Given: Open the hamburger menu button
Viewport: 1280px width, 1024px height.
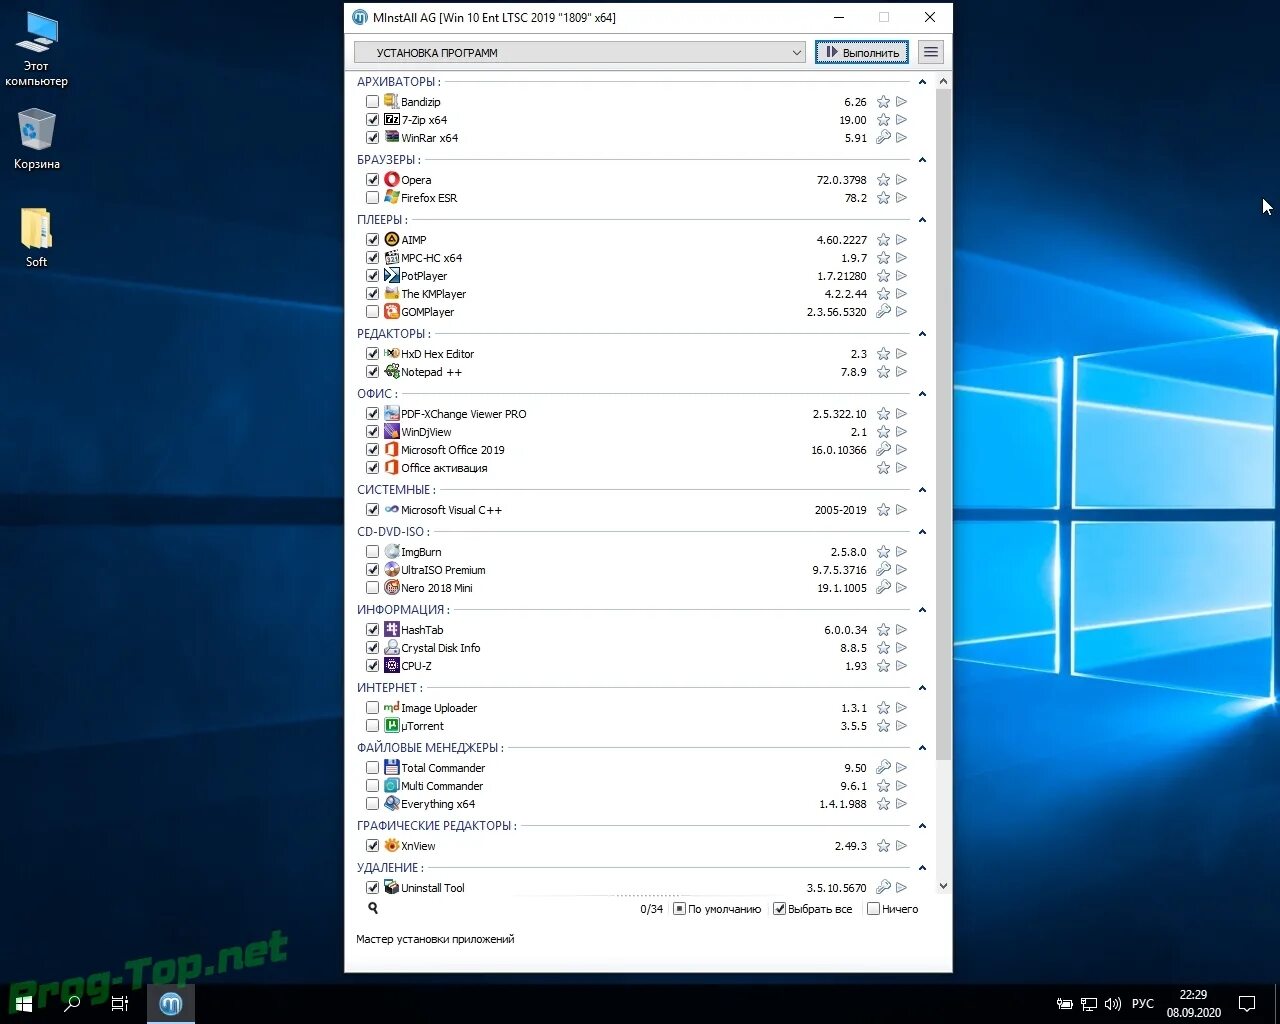Looking at the screenshot, I should (x=931, y=52).
